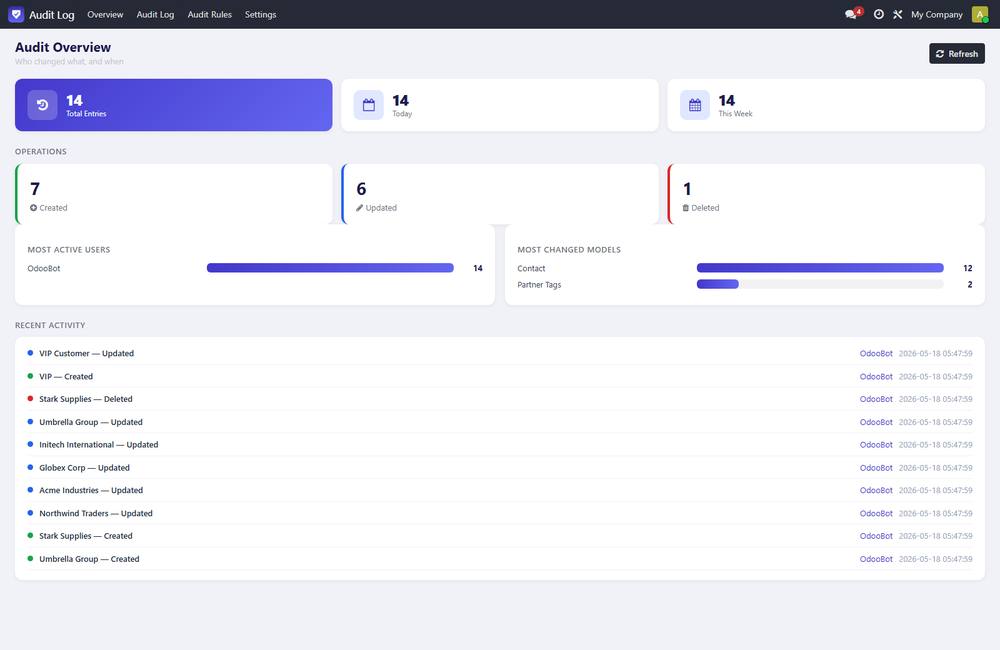Image resolution: width=1000 pixels, height=650 pixels.
Task: Click the count 2 beside Partner Tags bar
Action: 969,284
